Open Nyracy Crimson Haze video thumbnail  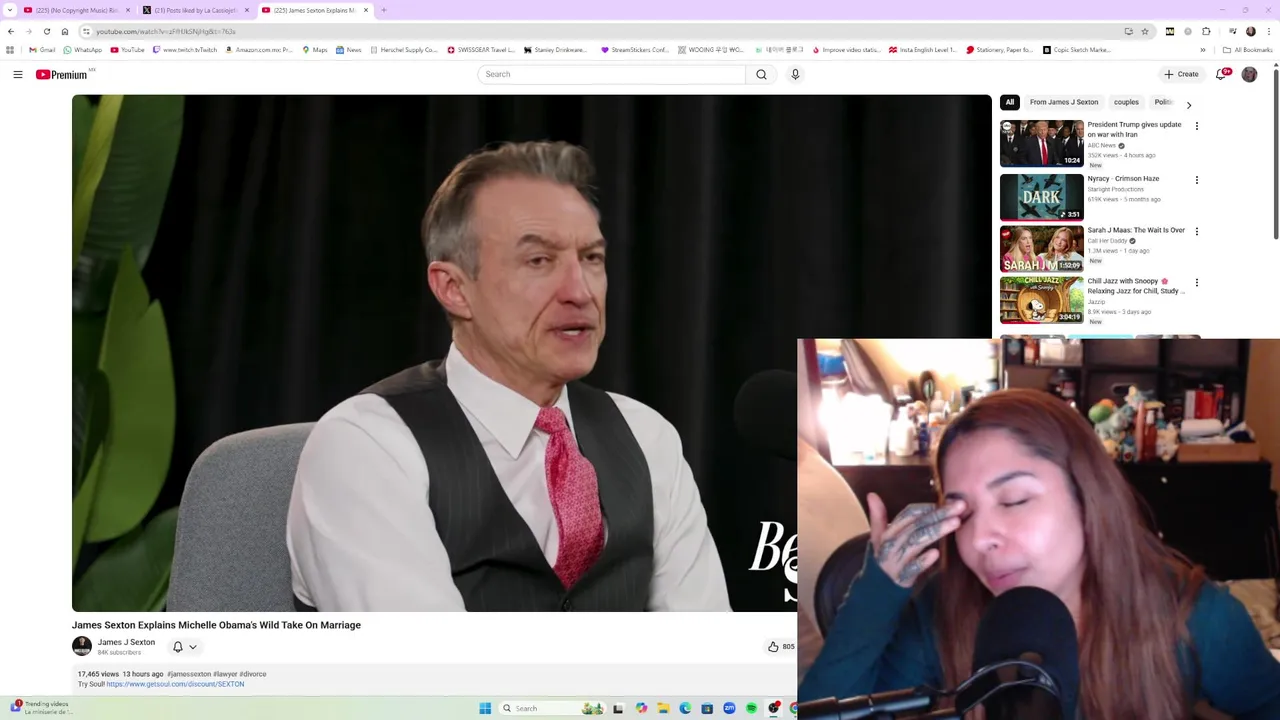[1042, 197]
